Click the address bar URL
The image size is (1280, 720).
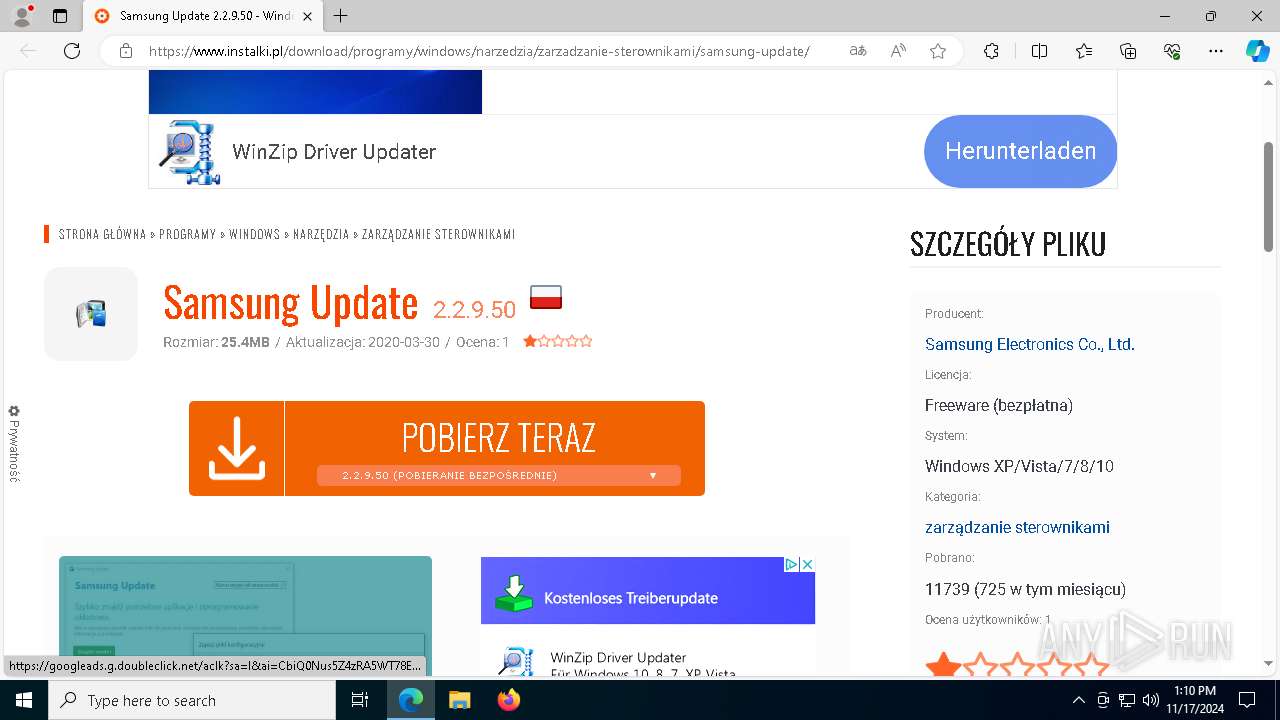(x=479, y=51)
